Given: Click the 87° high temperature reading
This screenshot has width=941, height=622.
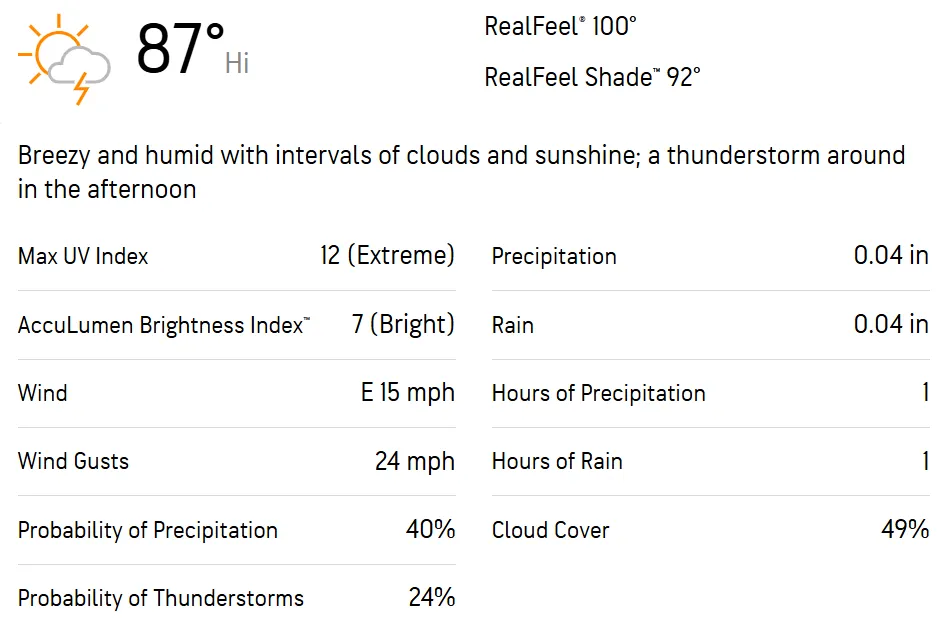Looking at the screenshot, I should coord(181,49).
